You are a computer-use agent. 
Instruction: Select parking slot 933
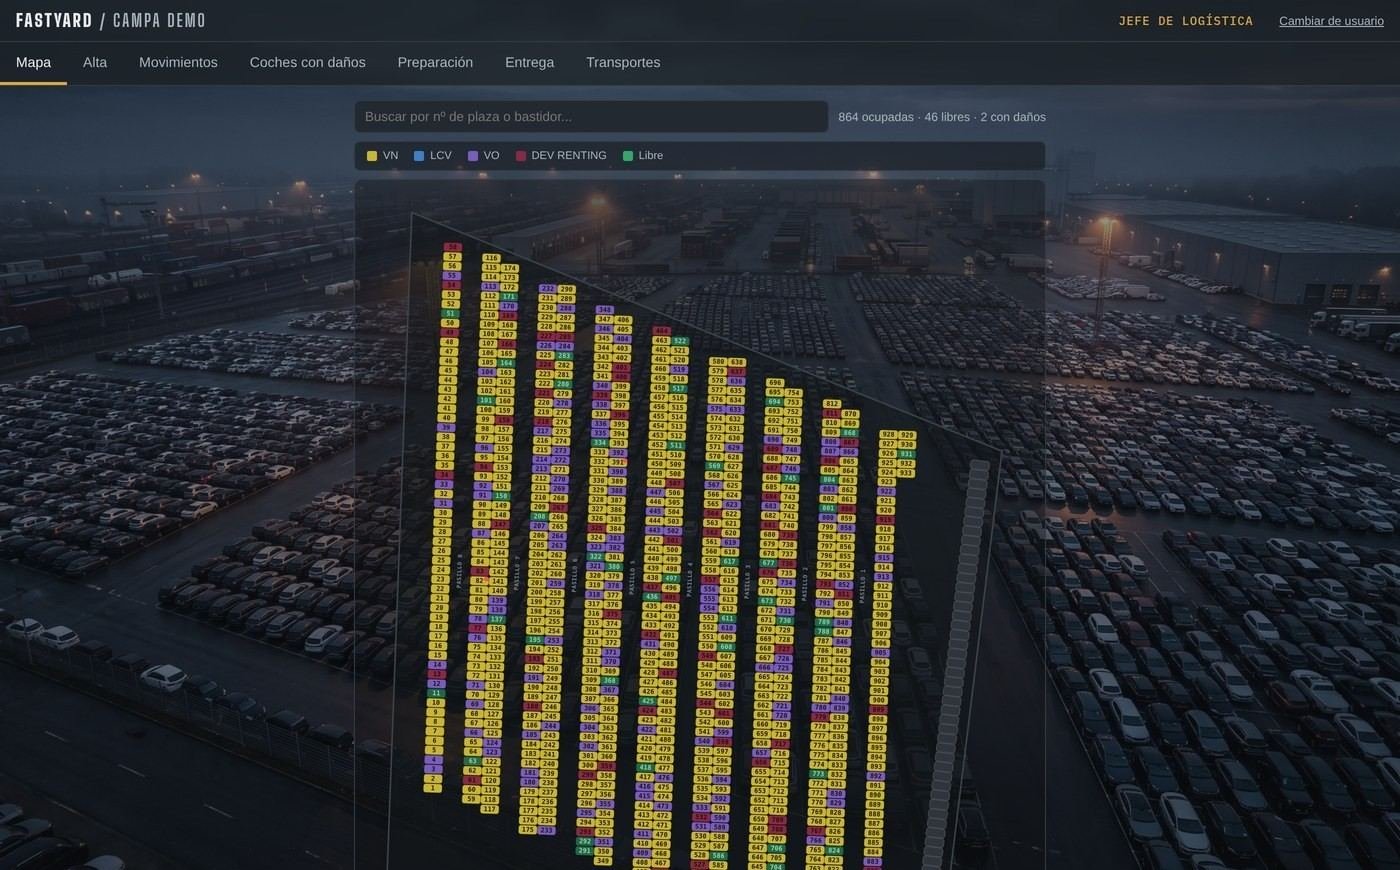pyautogui.click(x=906, y=473)
